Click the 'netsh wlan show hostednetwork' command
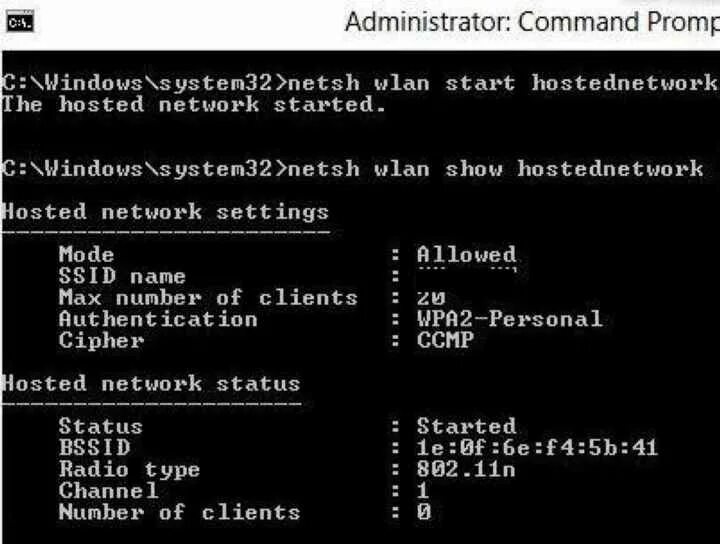Viewport: 720px width, 544px height. pos(495,169)
